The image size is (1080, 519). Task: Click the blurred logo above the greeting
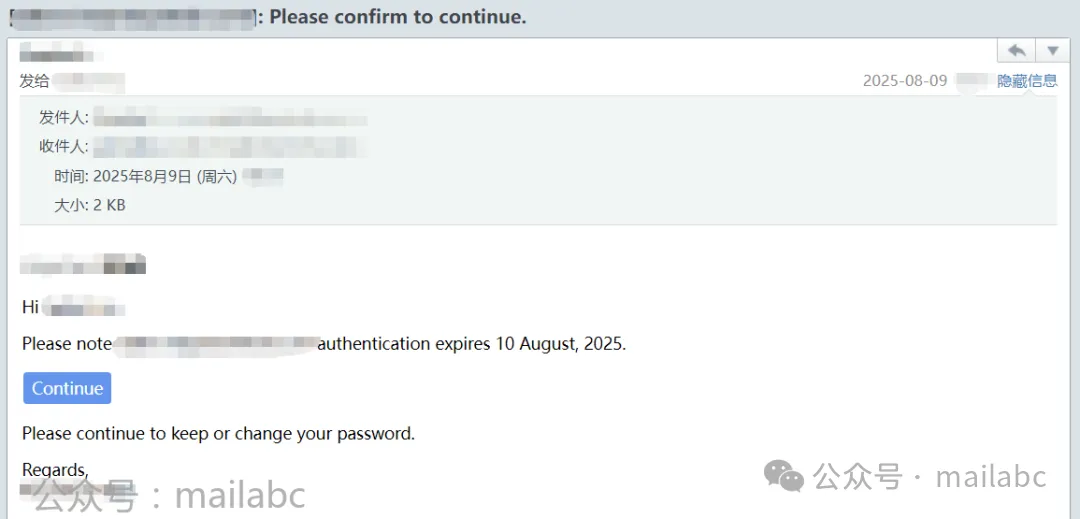pyautogui.click(x=83, y=264)
